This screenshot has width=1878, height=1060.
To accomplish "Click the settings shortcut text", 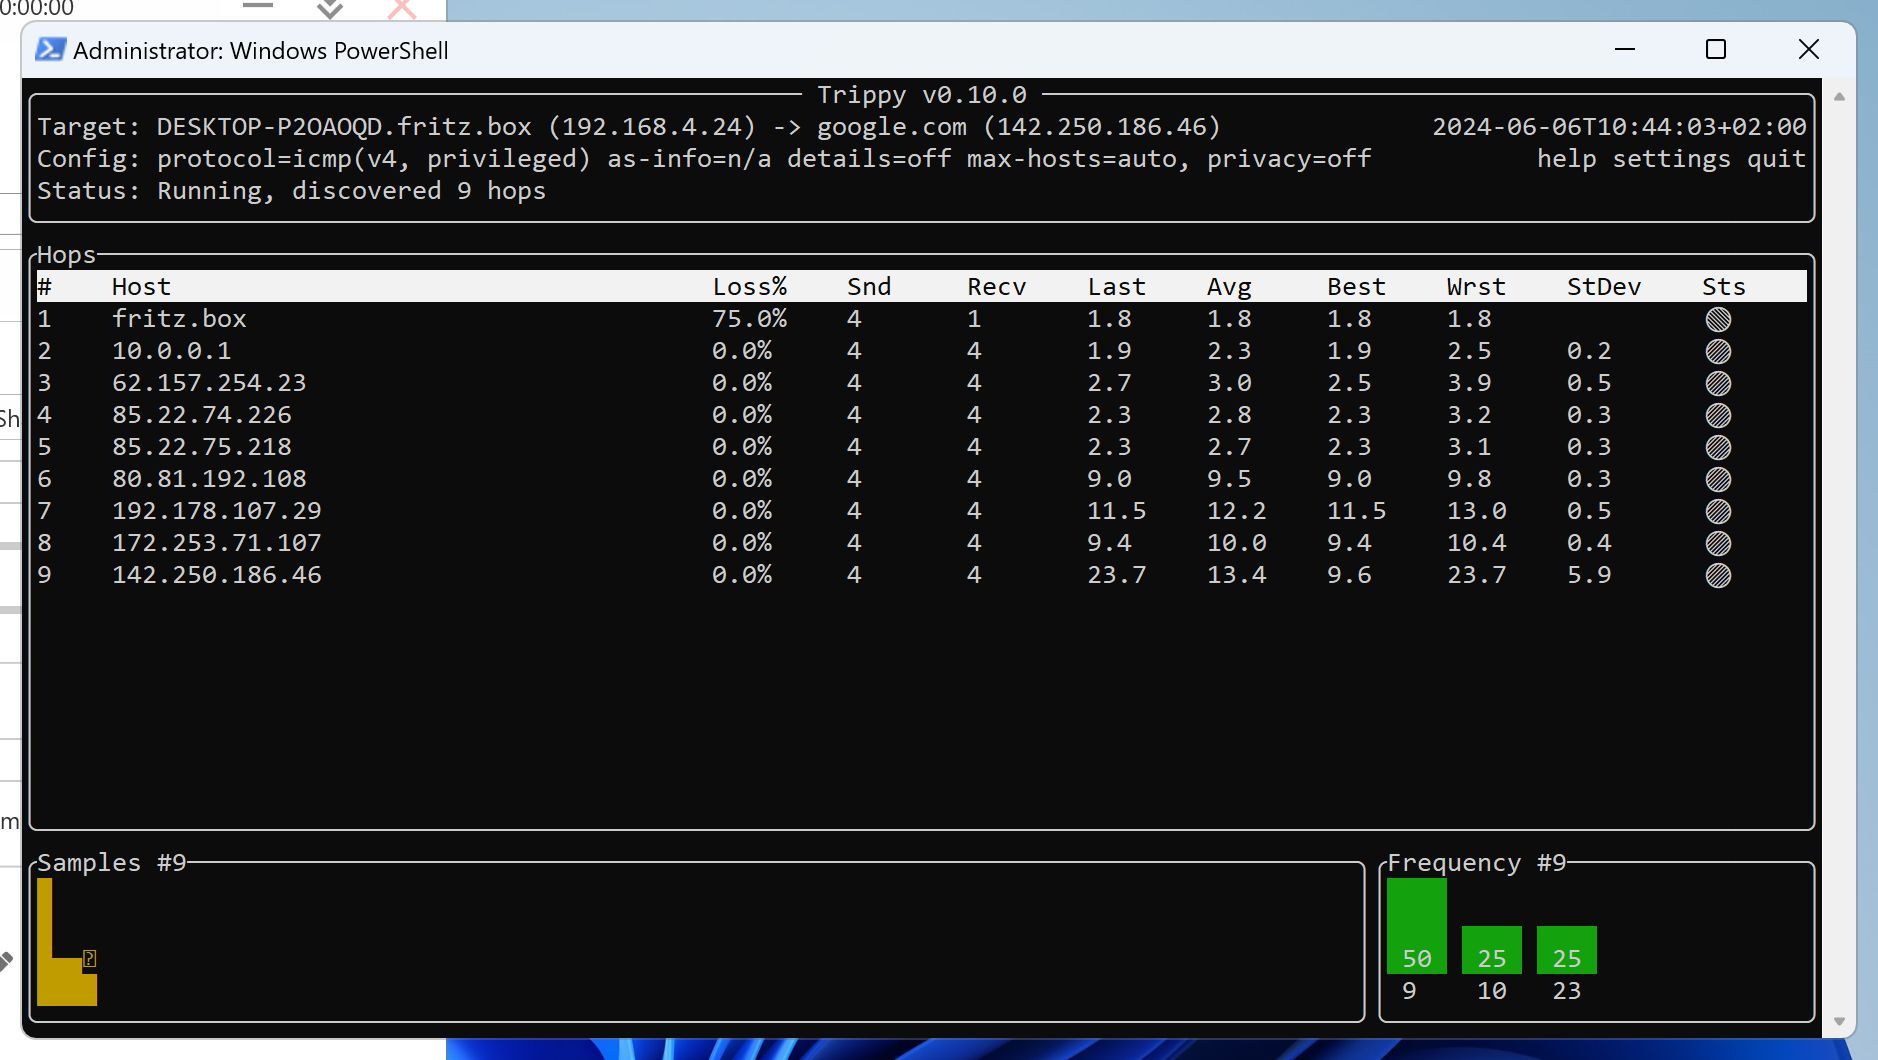I will pyautogui.click(x=1672, y=159).
